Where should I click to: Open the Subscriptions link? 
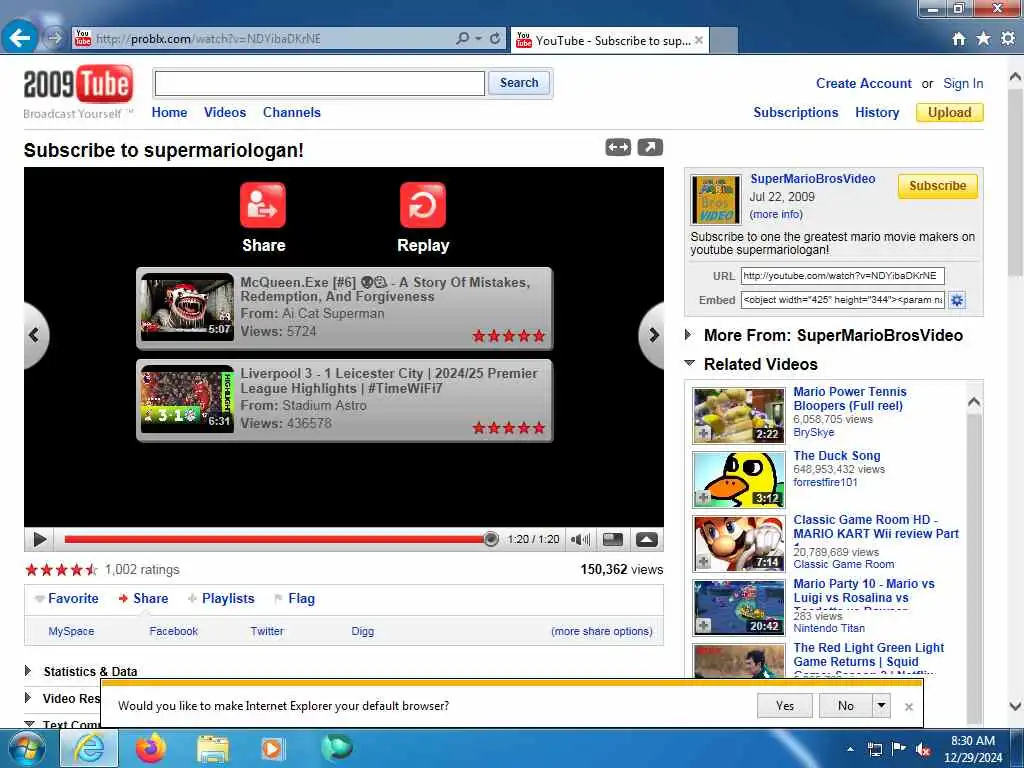795,112
